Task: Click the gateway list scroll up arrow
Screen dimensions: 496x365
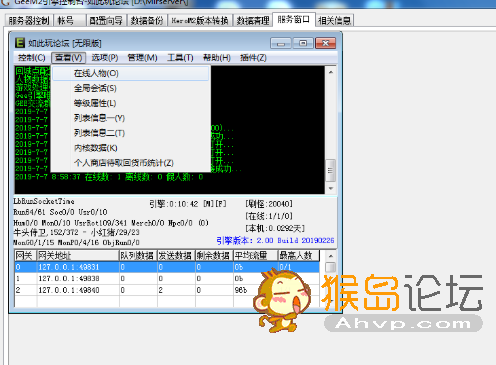Action: click(x=330, y=256)
